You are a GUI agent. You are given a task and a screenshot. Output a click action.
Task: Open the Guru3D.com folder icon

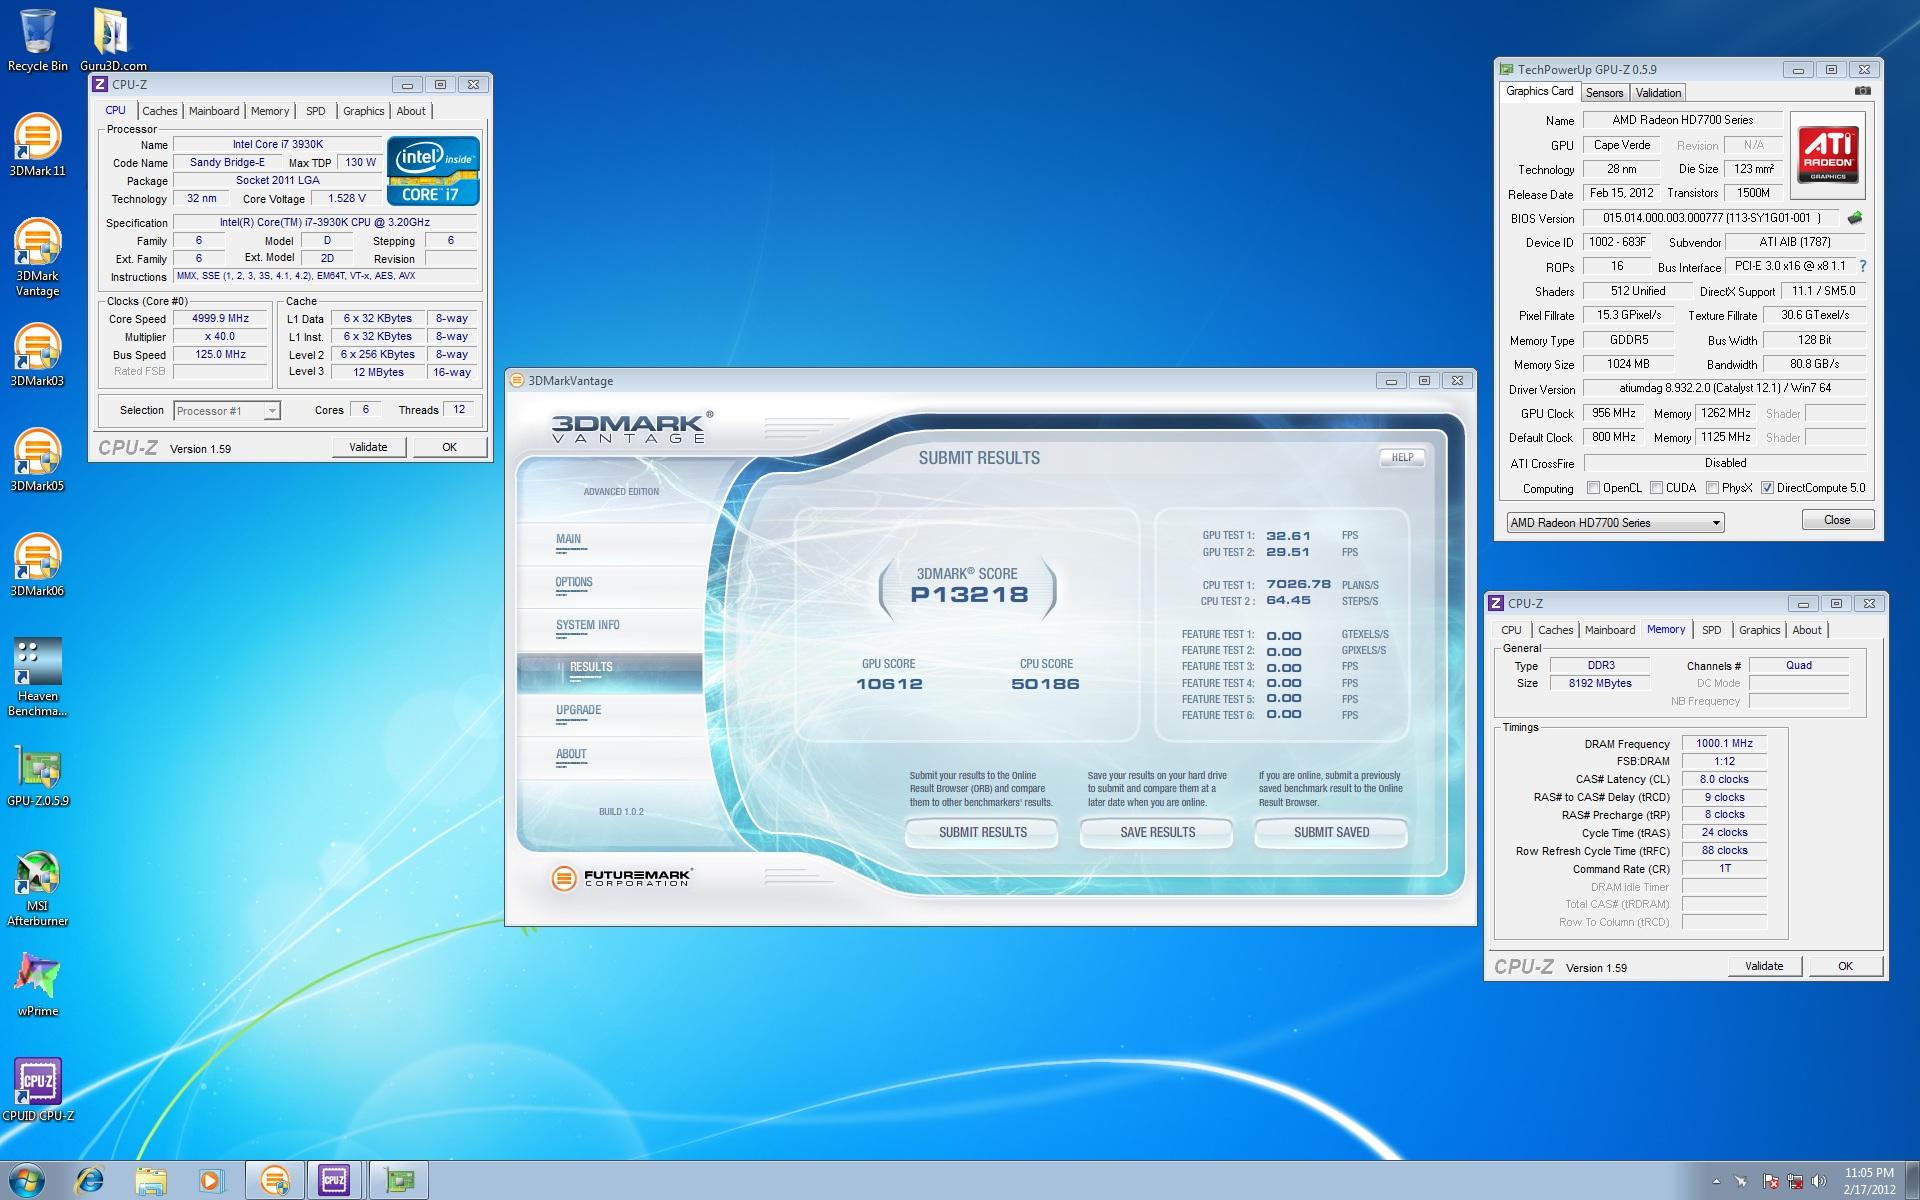pos(113,40)
